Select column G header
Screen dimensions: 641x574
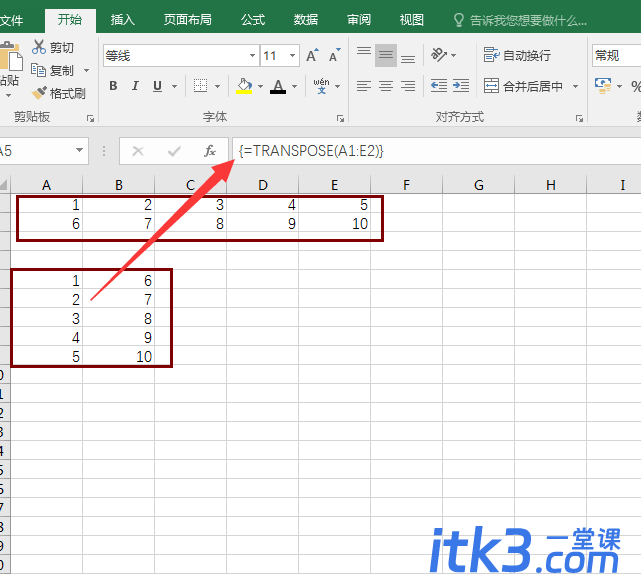(x=478, y=185)
